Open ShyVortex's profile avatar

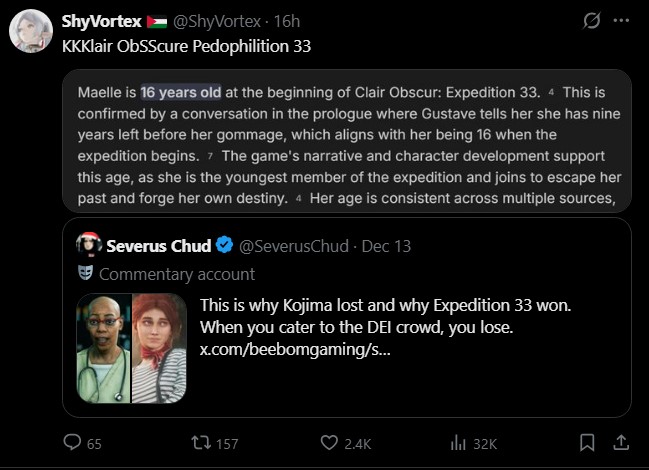click(31, 31)
